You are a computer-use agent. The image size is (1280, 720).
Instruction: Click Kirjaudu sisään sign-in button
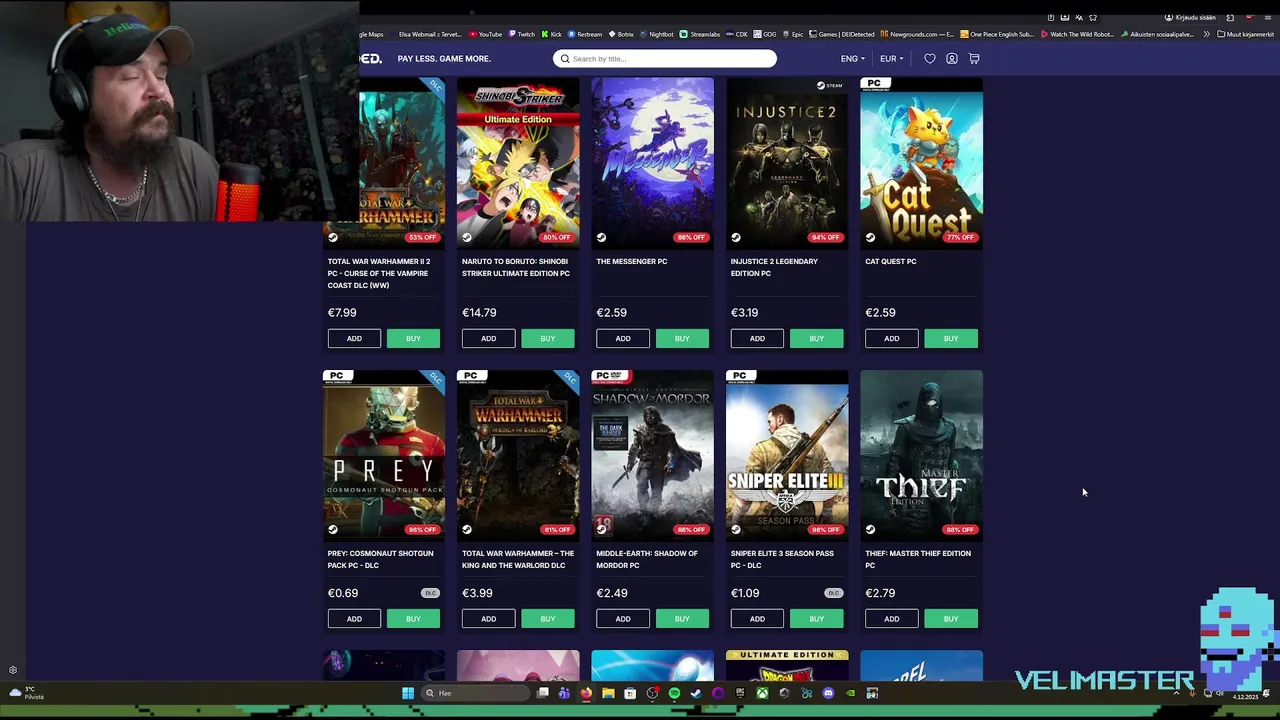click(x=1190, y=17)
